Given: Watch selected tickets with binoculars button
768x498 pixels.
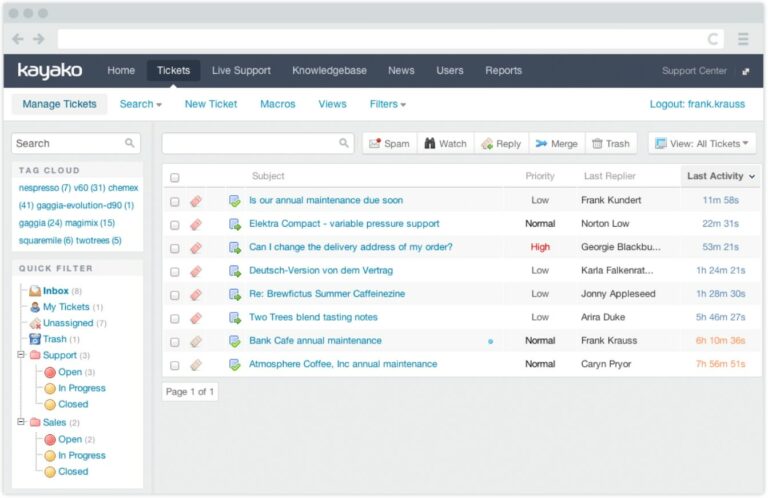Looking at the screenshot, I should click(445, 143).
